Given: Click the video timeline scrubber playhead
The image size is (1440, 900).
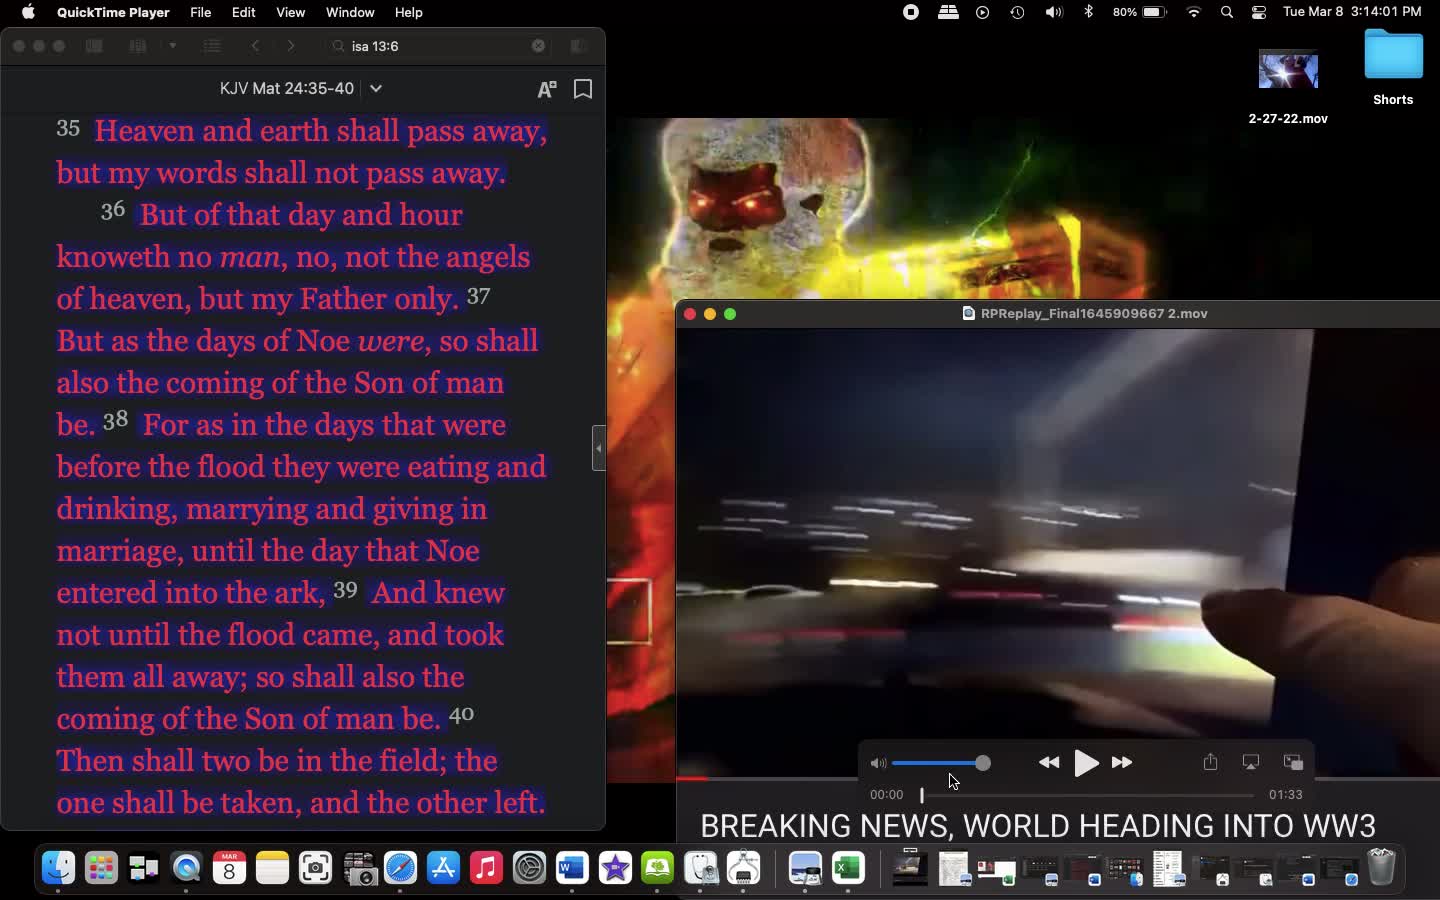Looking at the screenshot, I should click(922, 795).
